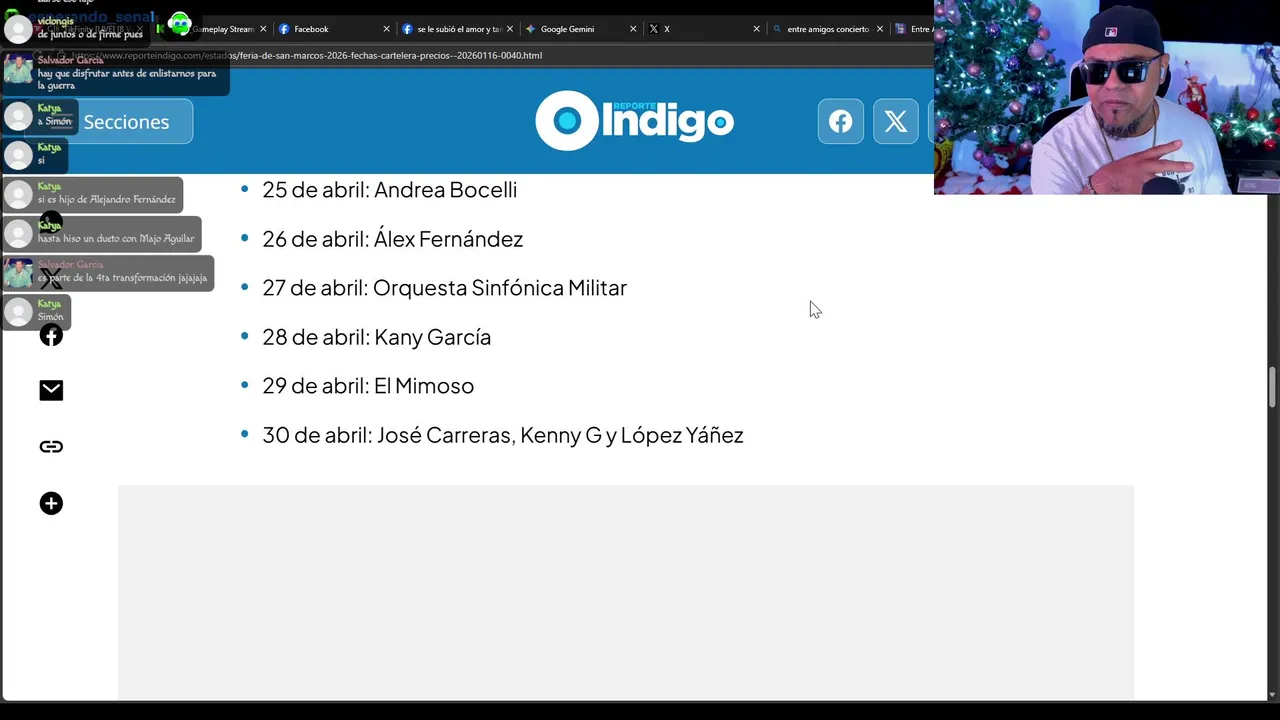Open more sharing options plus icon

point(51,503)
